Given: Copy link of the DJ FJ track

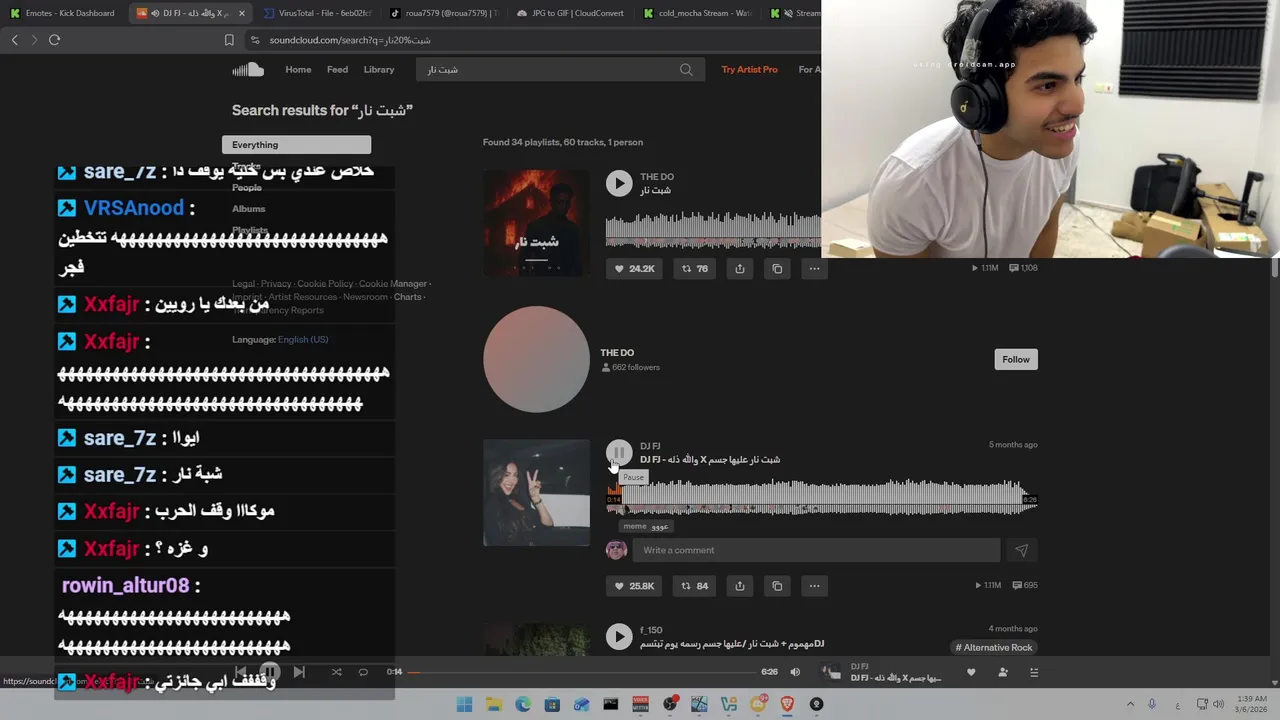Looking at the screenshot, I should pos(777,586).
